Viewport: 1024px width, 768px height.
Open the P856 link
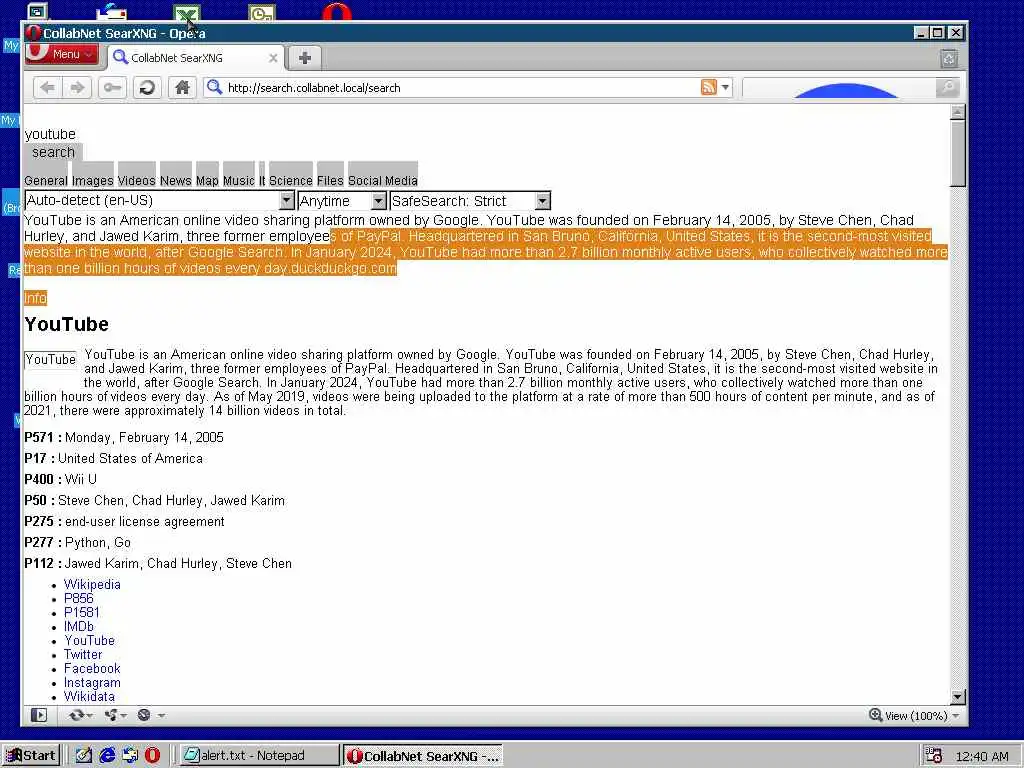[x=78, y=598]
